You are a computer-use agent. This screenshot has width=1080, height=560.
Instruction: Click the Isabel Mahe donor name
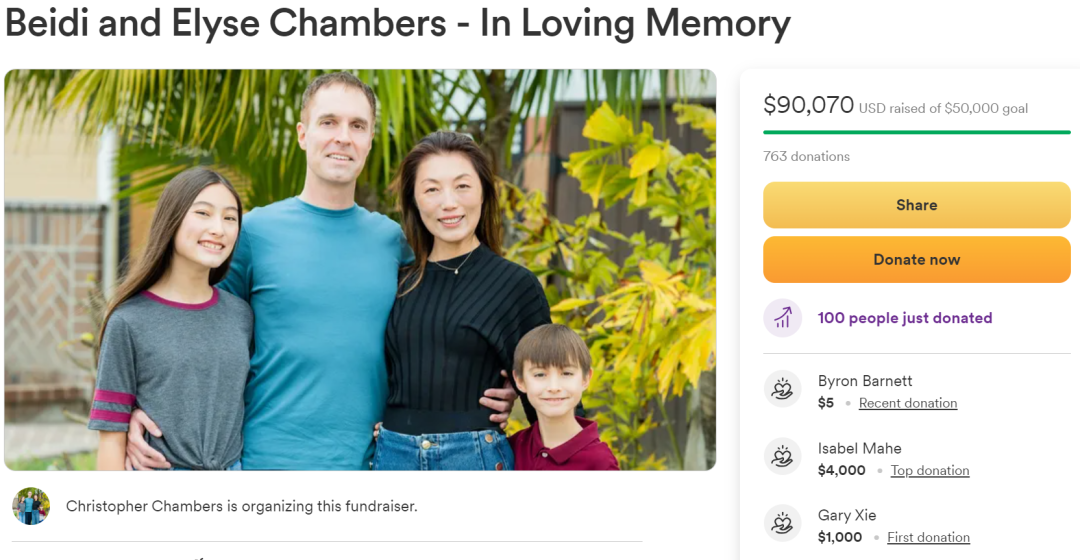point(859,448)
